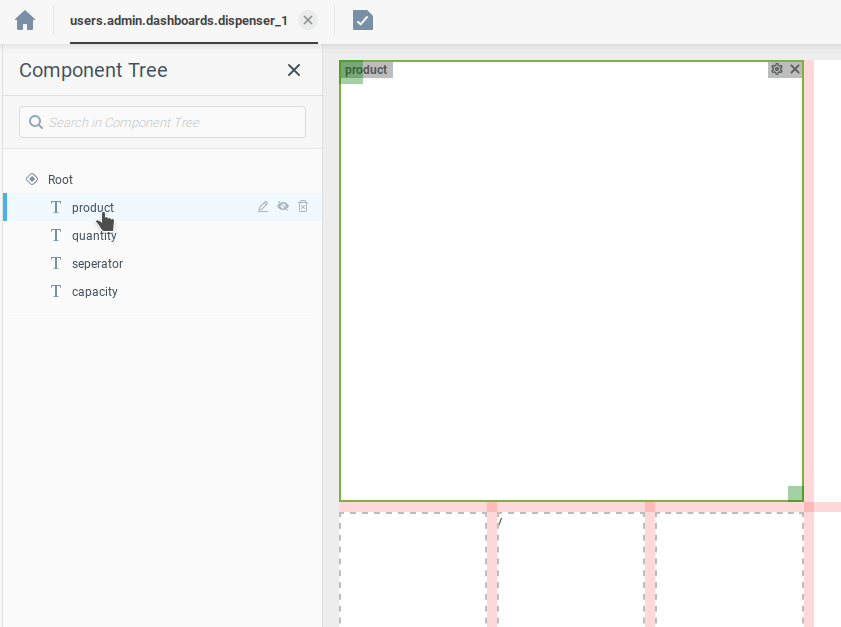This screenshot has width=841, height=627.
Task: Select the seperator component in the tree
Action: point(97,264)
